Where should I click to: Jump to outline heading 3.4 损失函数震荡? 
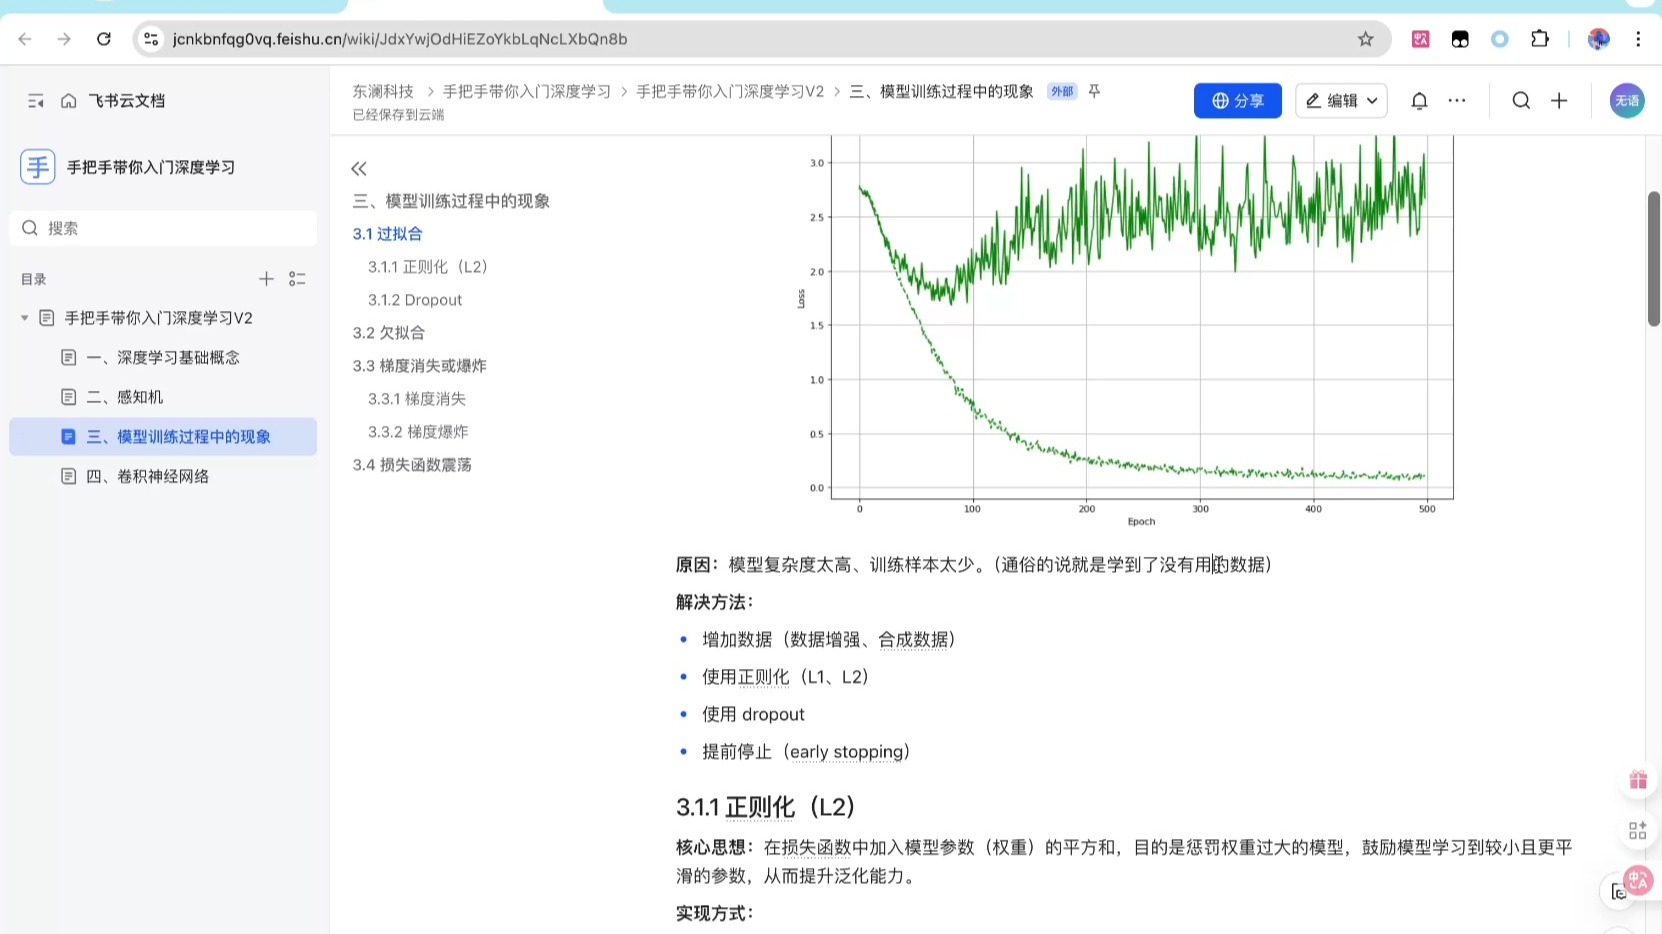coord(412,465)
